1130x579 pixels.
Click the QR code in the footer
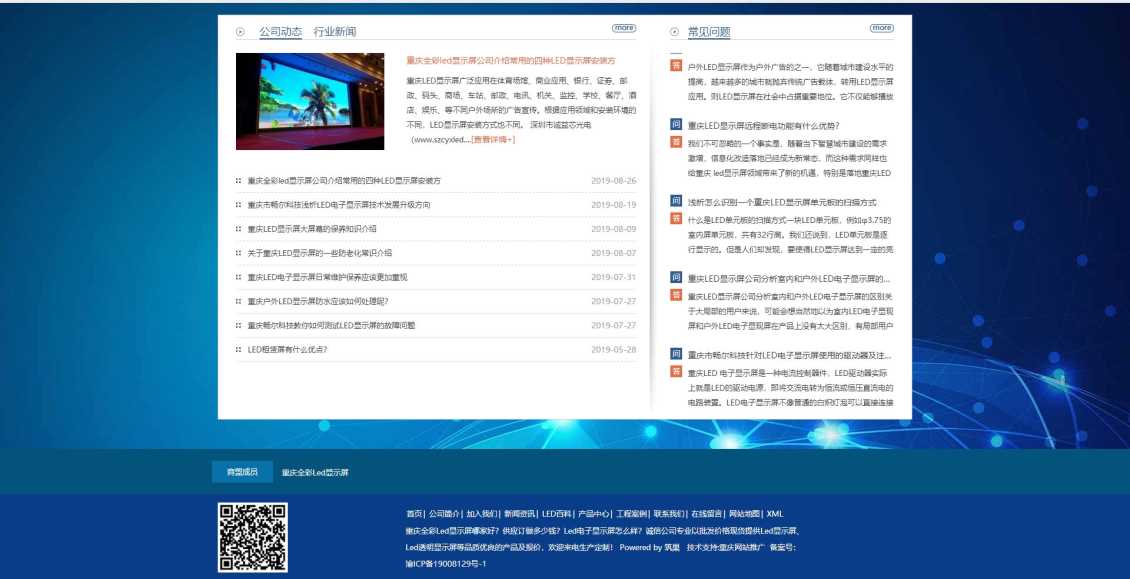coord(252,535)
